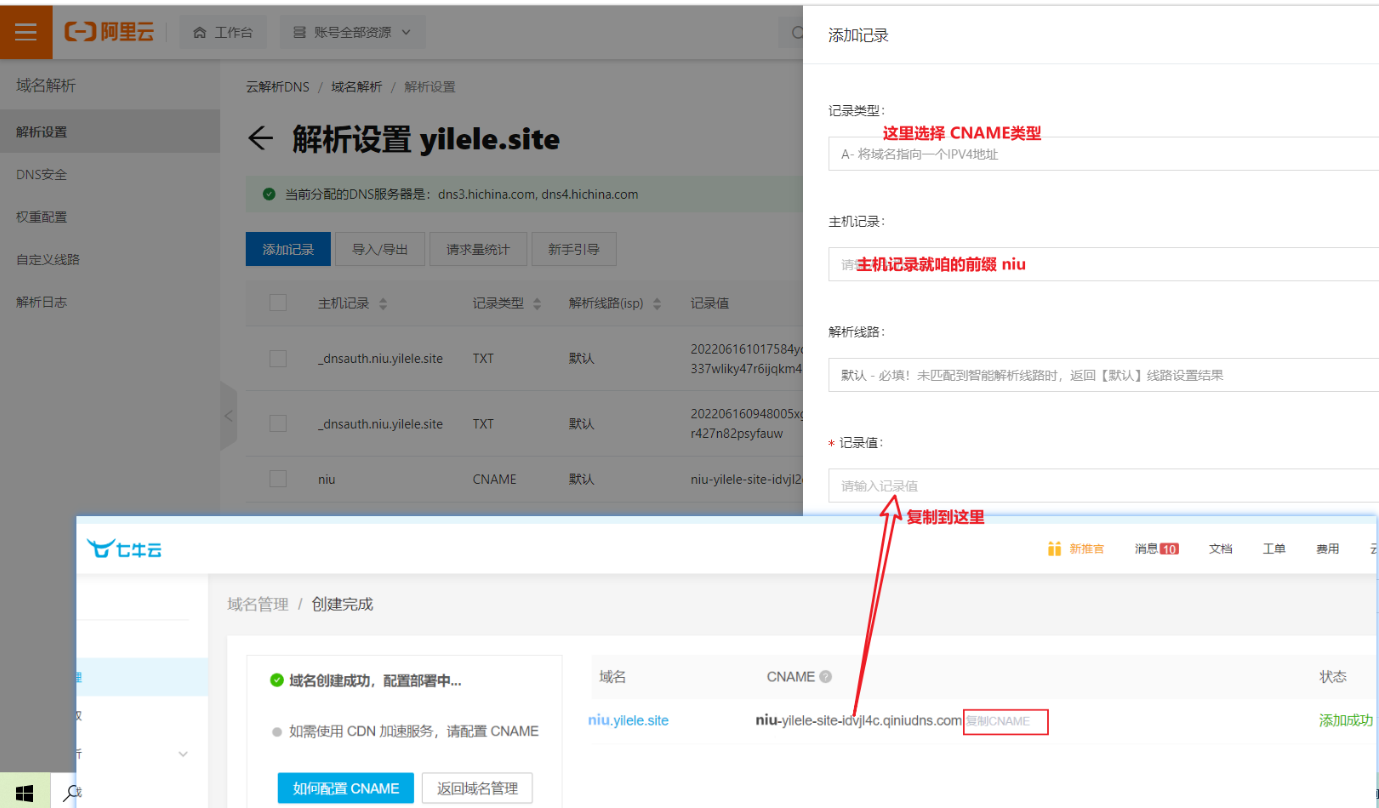1379x808 pixels.
Task: Sort by 解析线路(isp) column
Action: coord(657,304)
